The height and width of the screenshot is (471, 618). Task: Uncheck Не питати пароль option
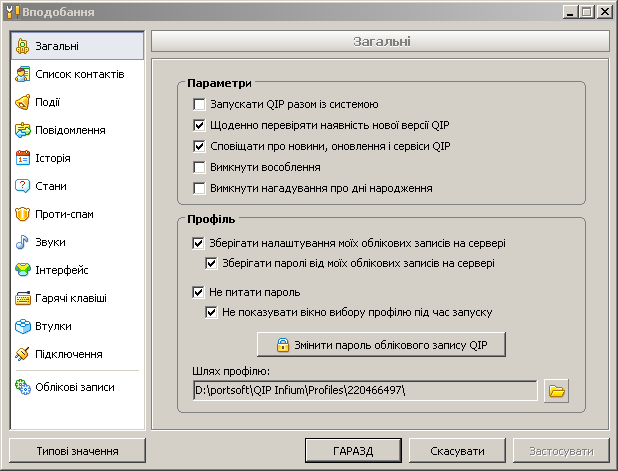pos(198,293)
